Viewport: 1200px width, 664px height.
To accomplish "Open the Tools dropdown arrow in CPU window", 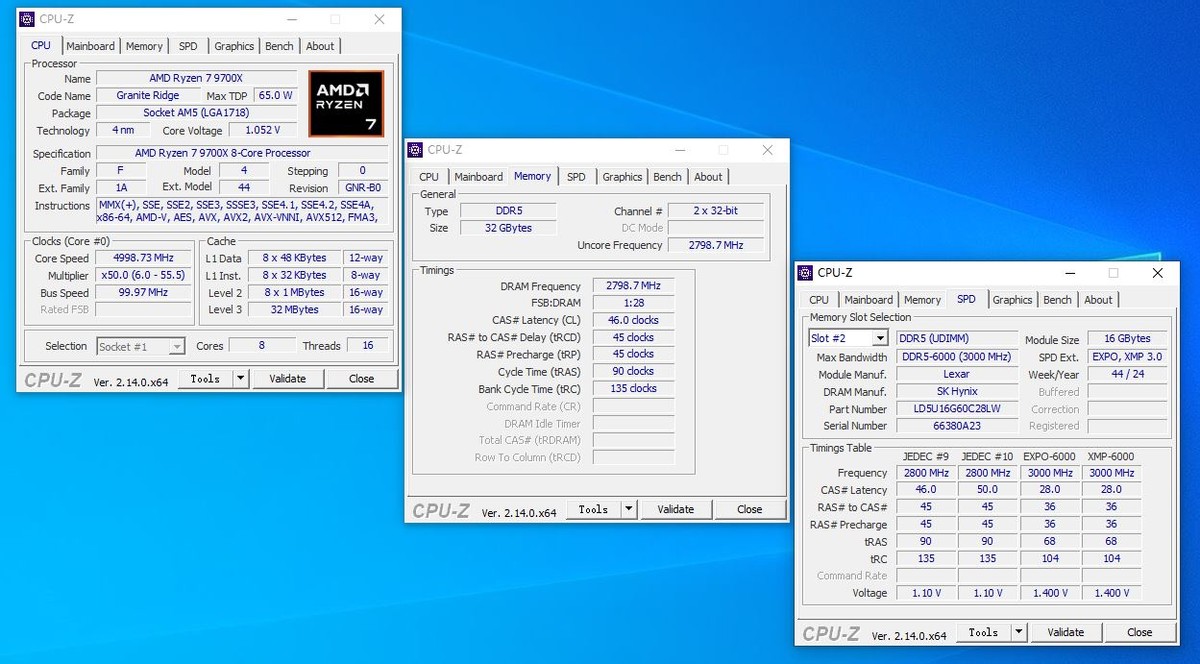I will (x=240, y=379).
